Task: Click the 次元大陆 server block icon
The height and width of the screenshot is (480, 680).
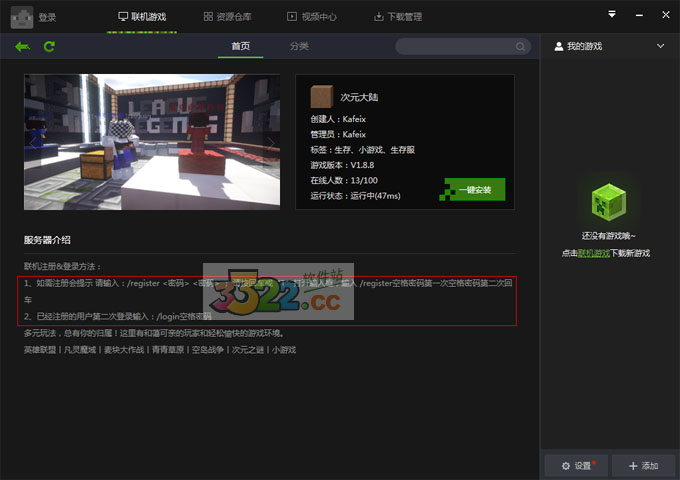Action: [322, 96]
